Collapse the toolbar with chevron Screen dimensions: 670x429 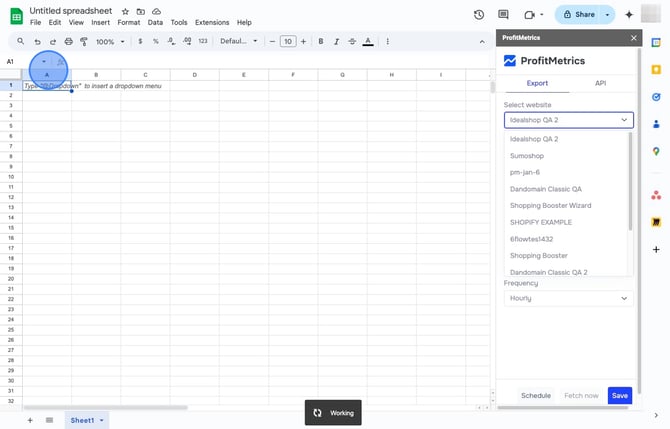click(x=482, y=41)
